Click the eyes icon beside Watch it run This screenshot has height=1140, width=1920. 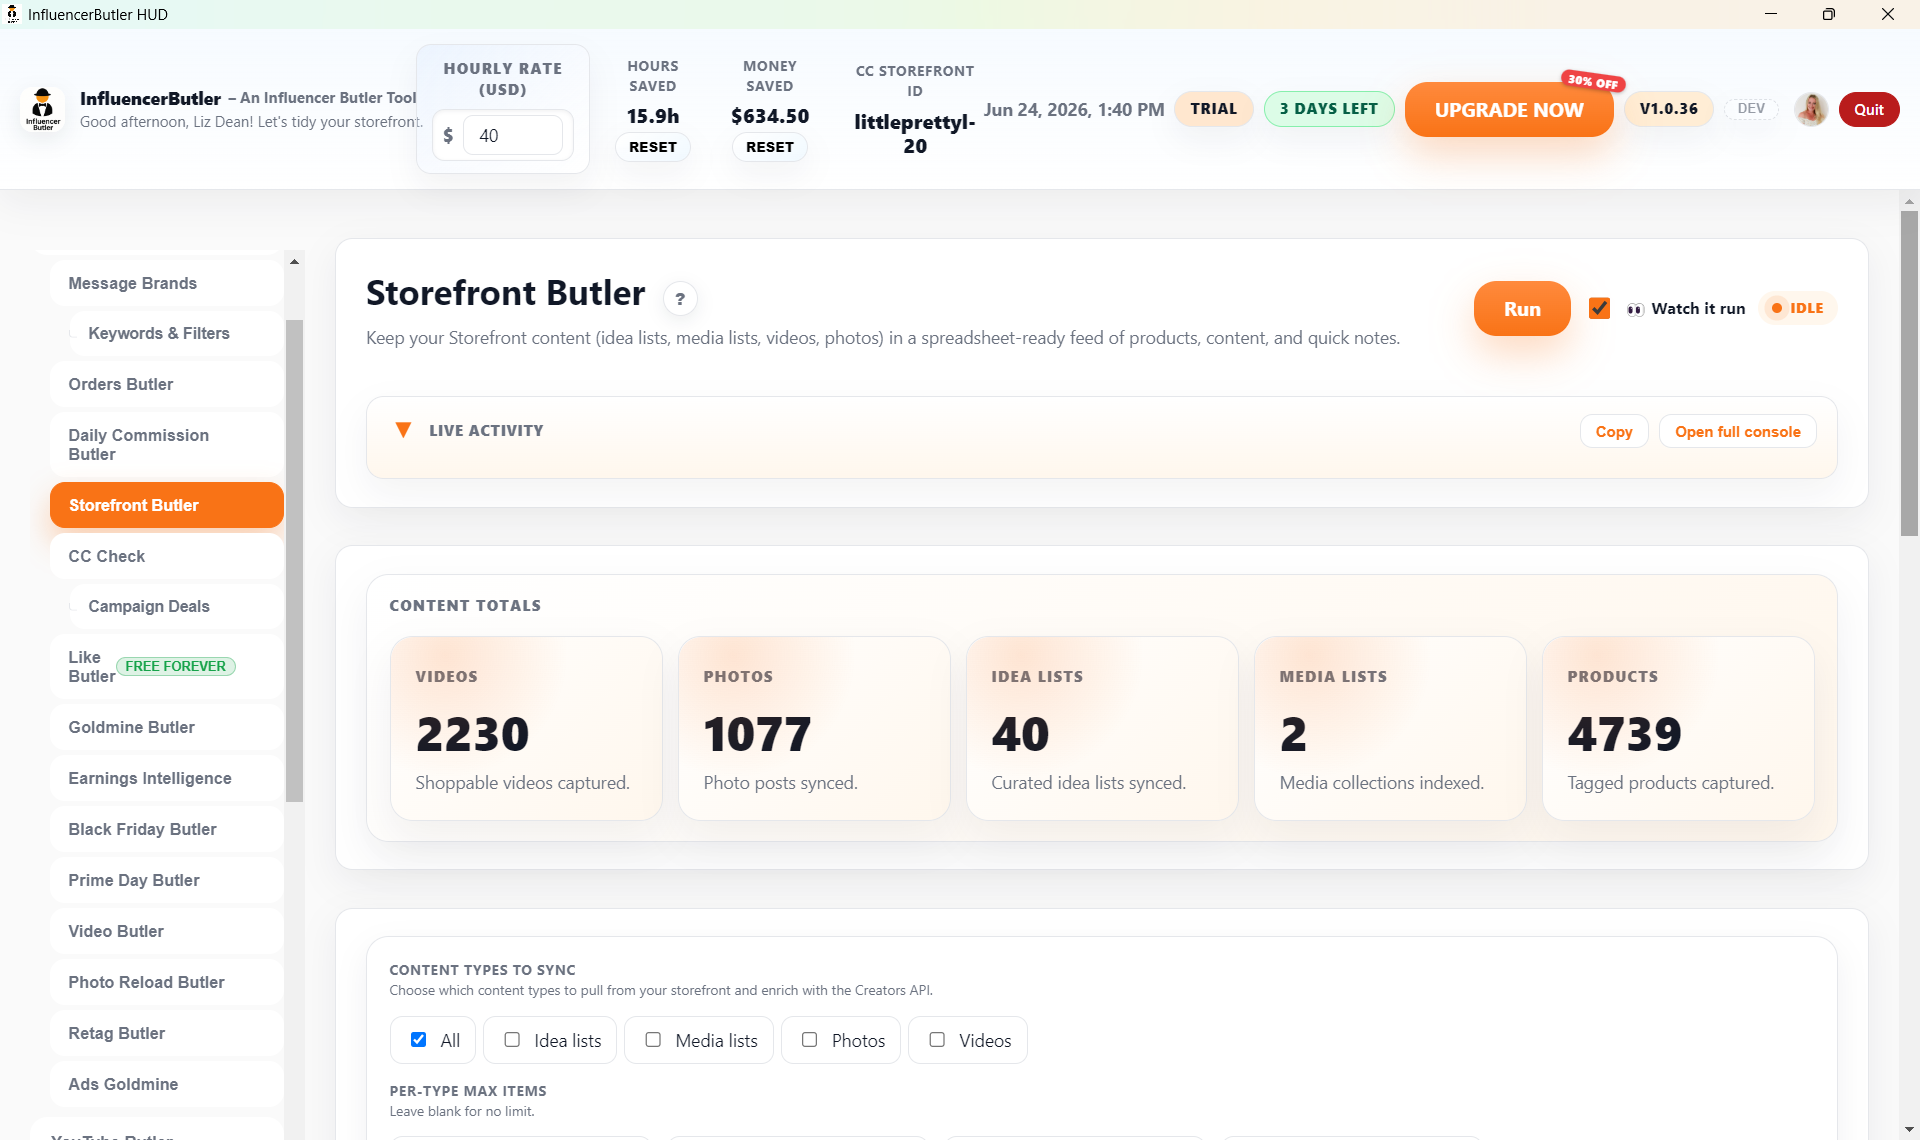1635,309
